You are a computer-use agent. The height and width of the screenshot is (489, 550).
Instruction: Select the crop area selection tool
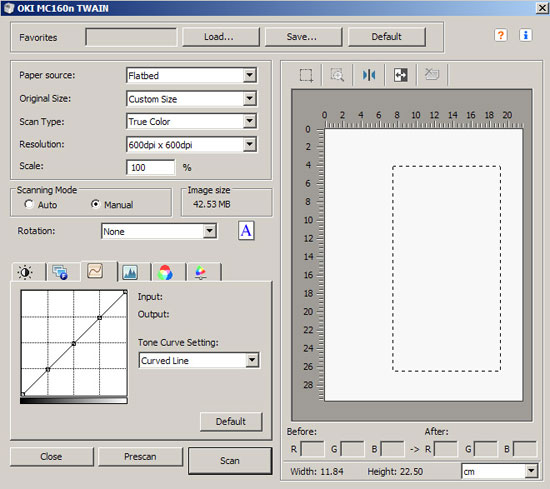click(x=306, y=75)
